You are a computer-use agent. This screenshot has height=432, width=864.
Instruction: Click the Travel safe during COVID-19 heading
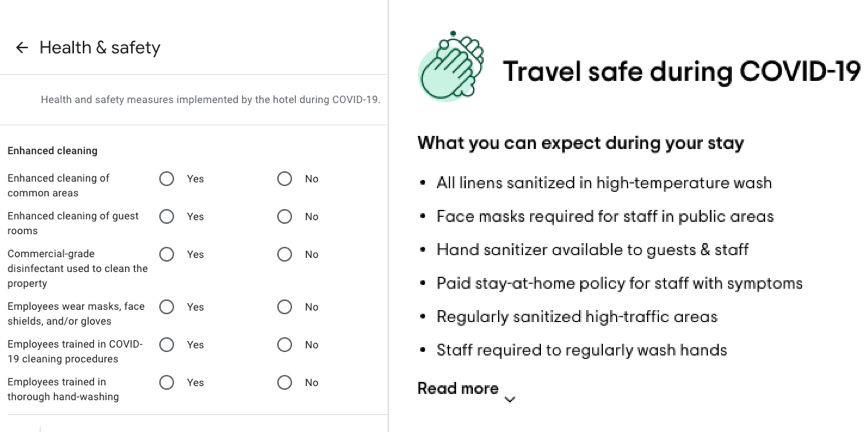point(682,72)
